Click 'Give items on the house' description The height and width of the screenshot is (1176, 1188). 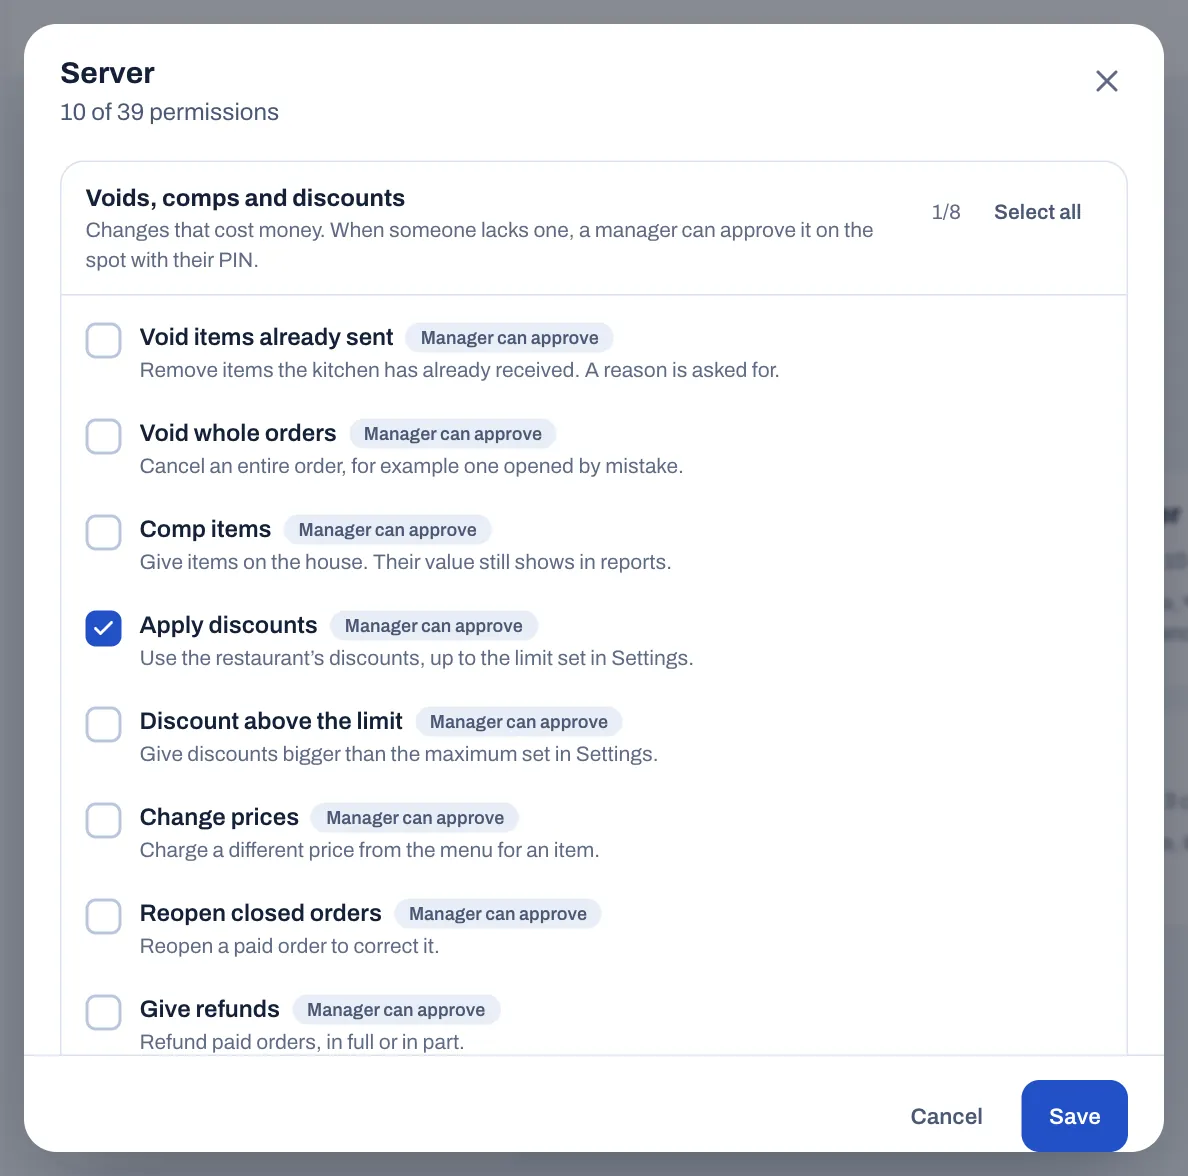coord(405,562)
